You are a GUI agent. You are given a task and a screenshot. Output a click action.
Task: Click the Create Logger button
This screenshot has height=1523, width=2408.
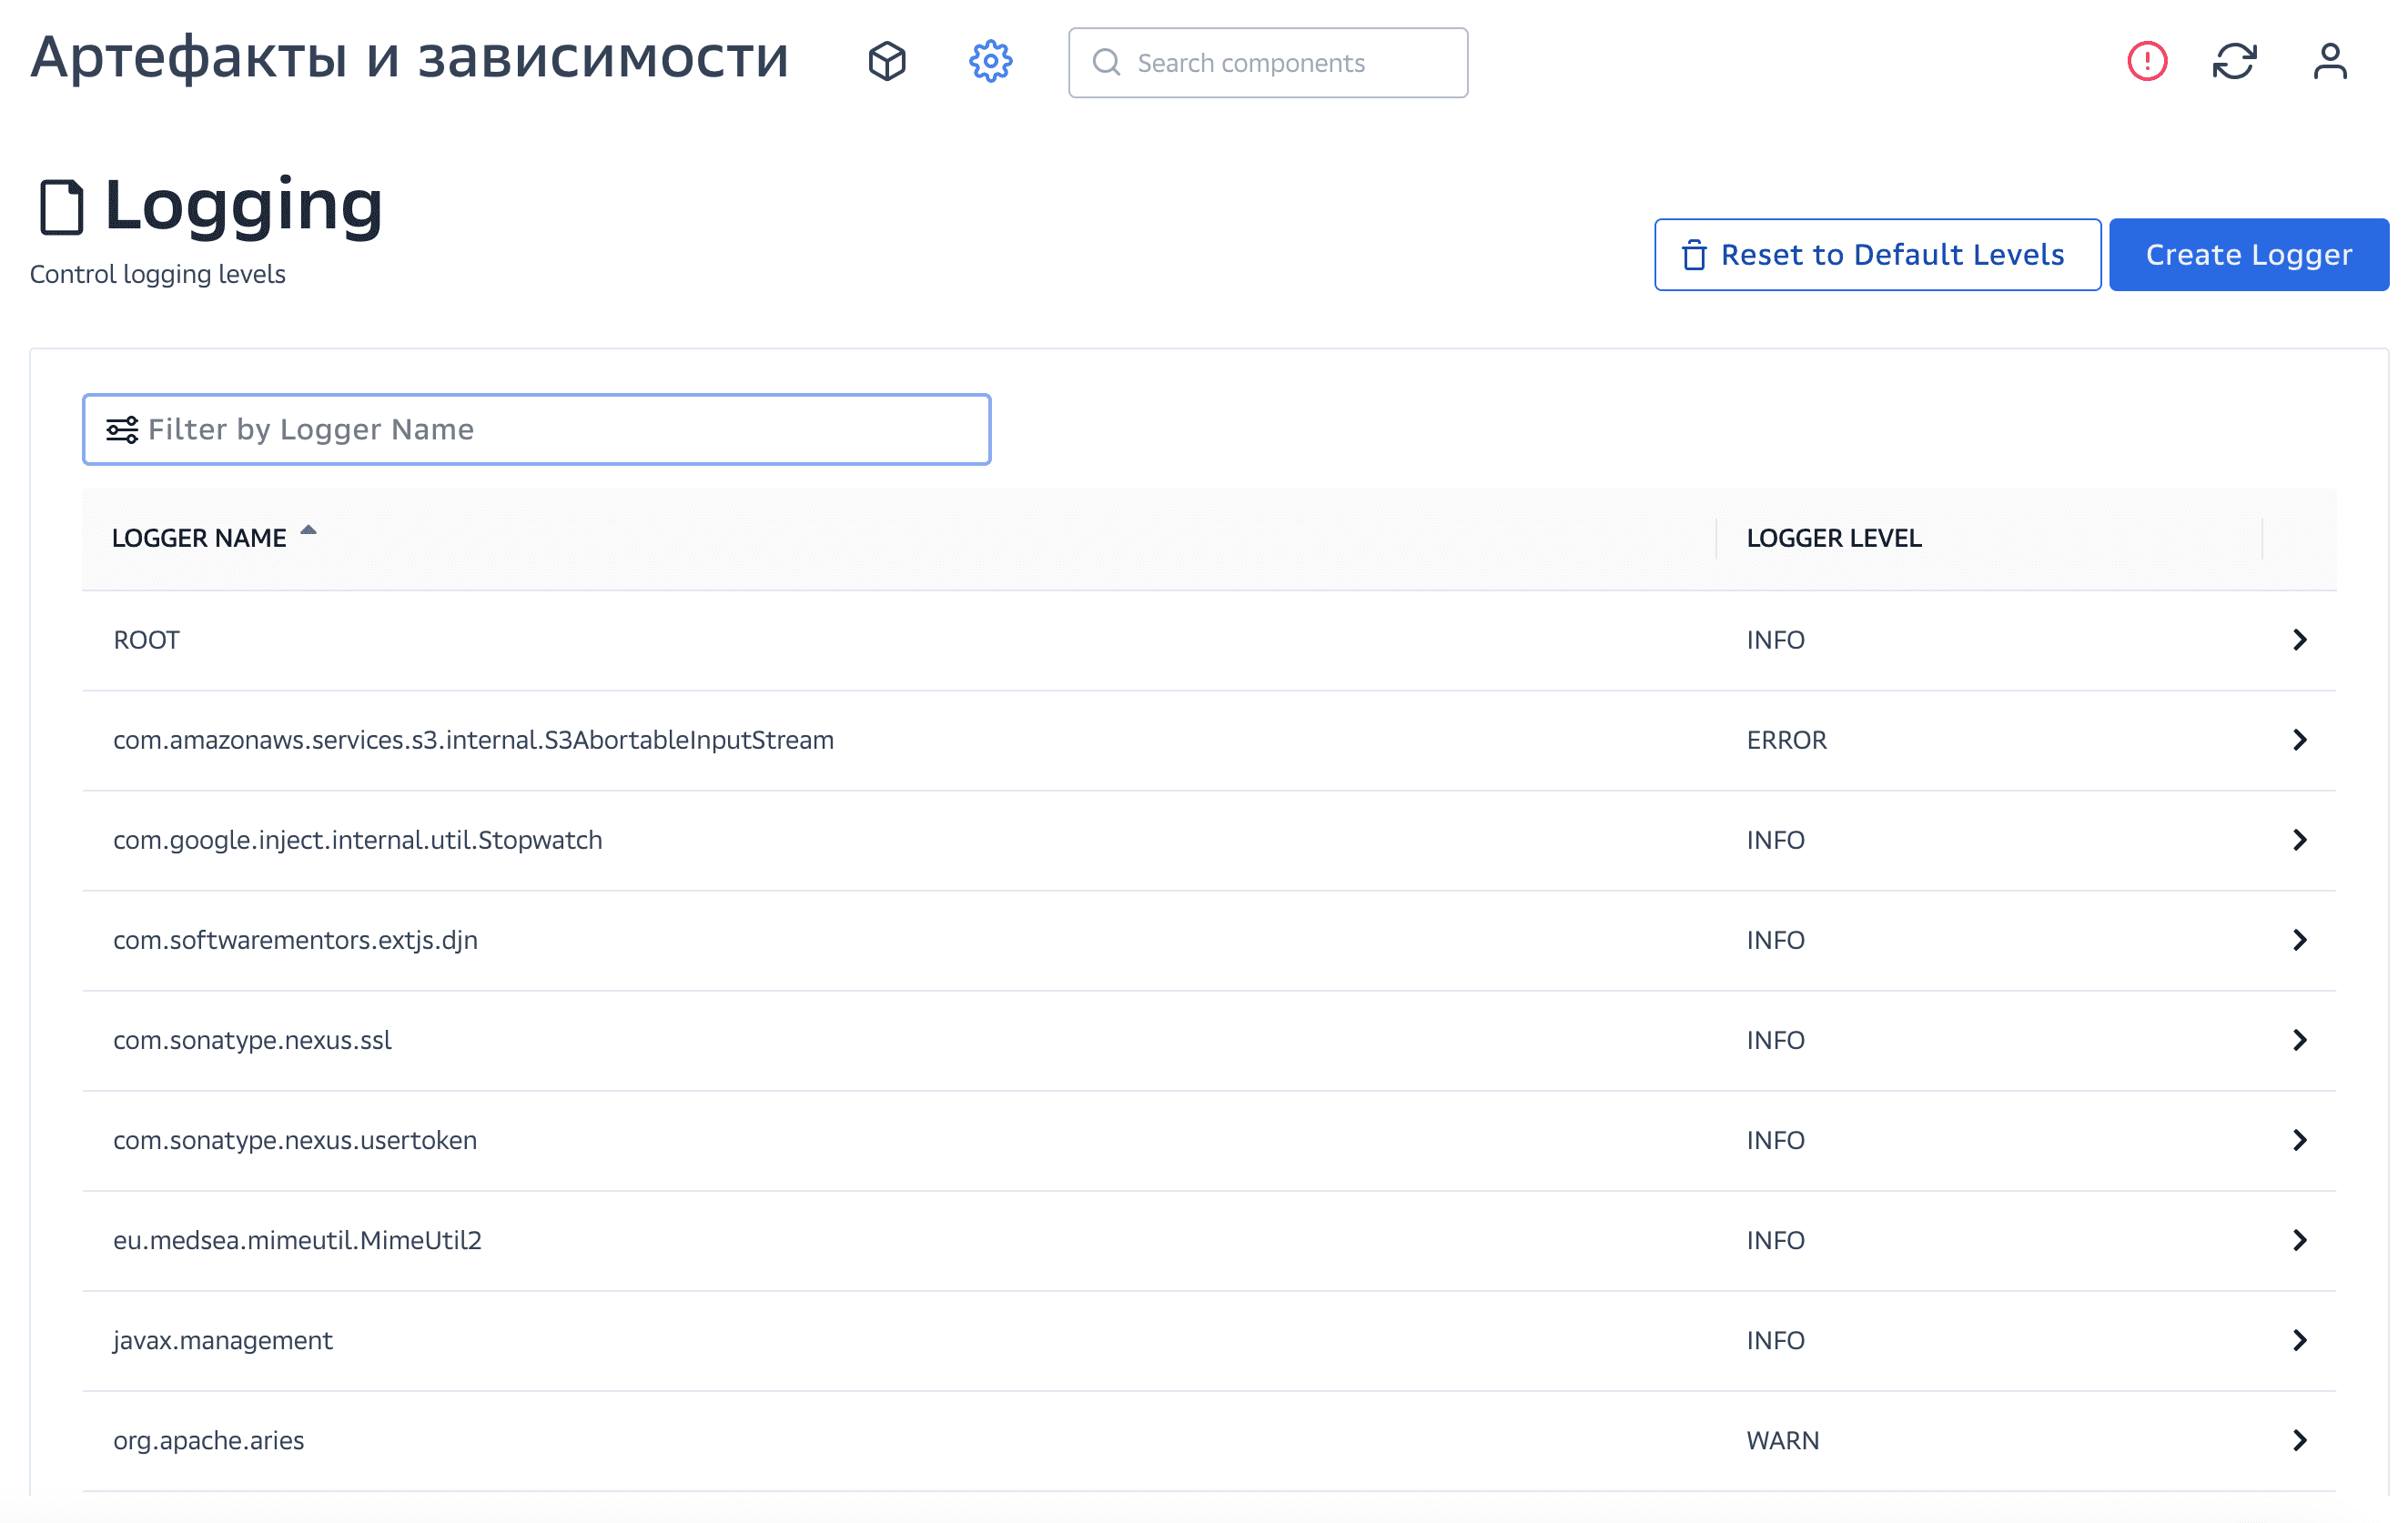(x=2248, y=255)
